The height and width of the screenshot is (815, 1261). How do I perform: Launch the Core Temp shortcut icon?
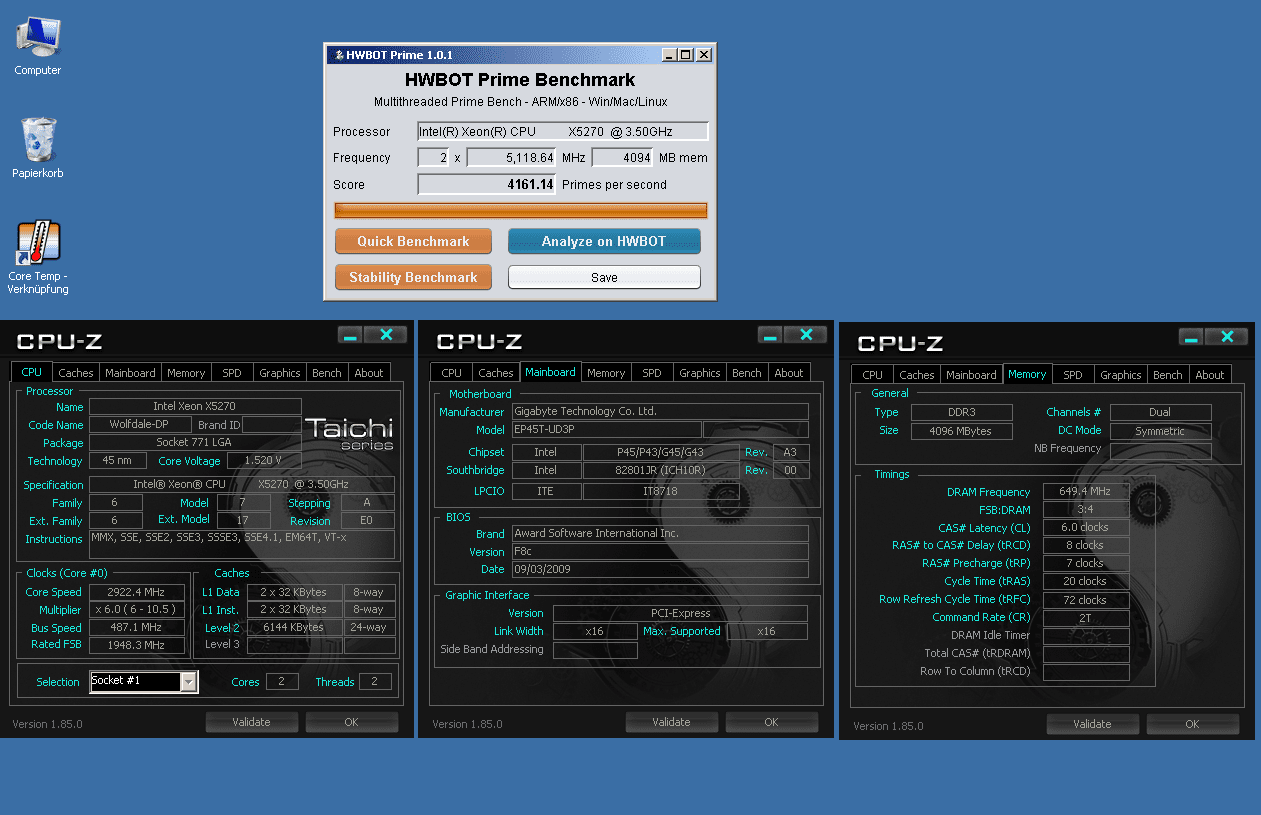click(38, 257)
